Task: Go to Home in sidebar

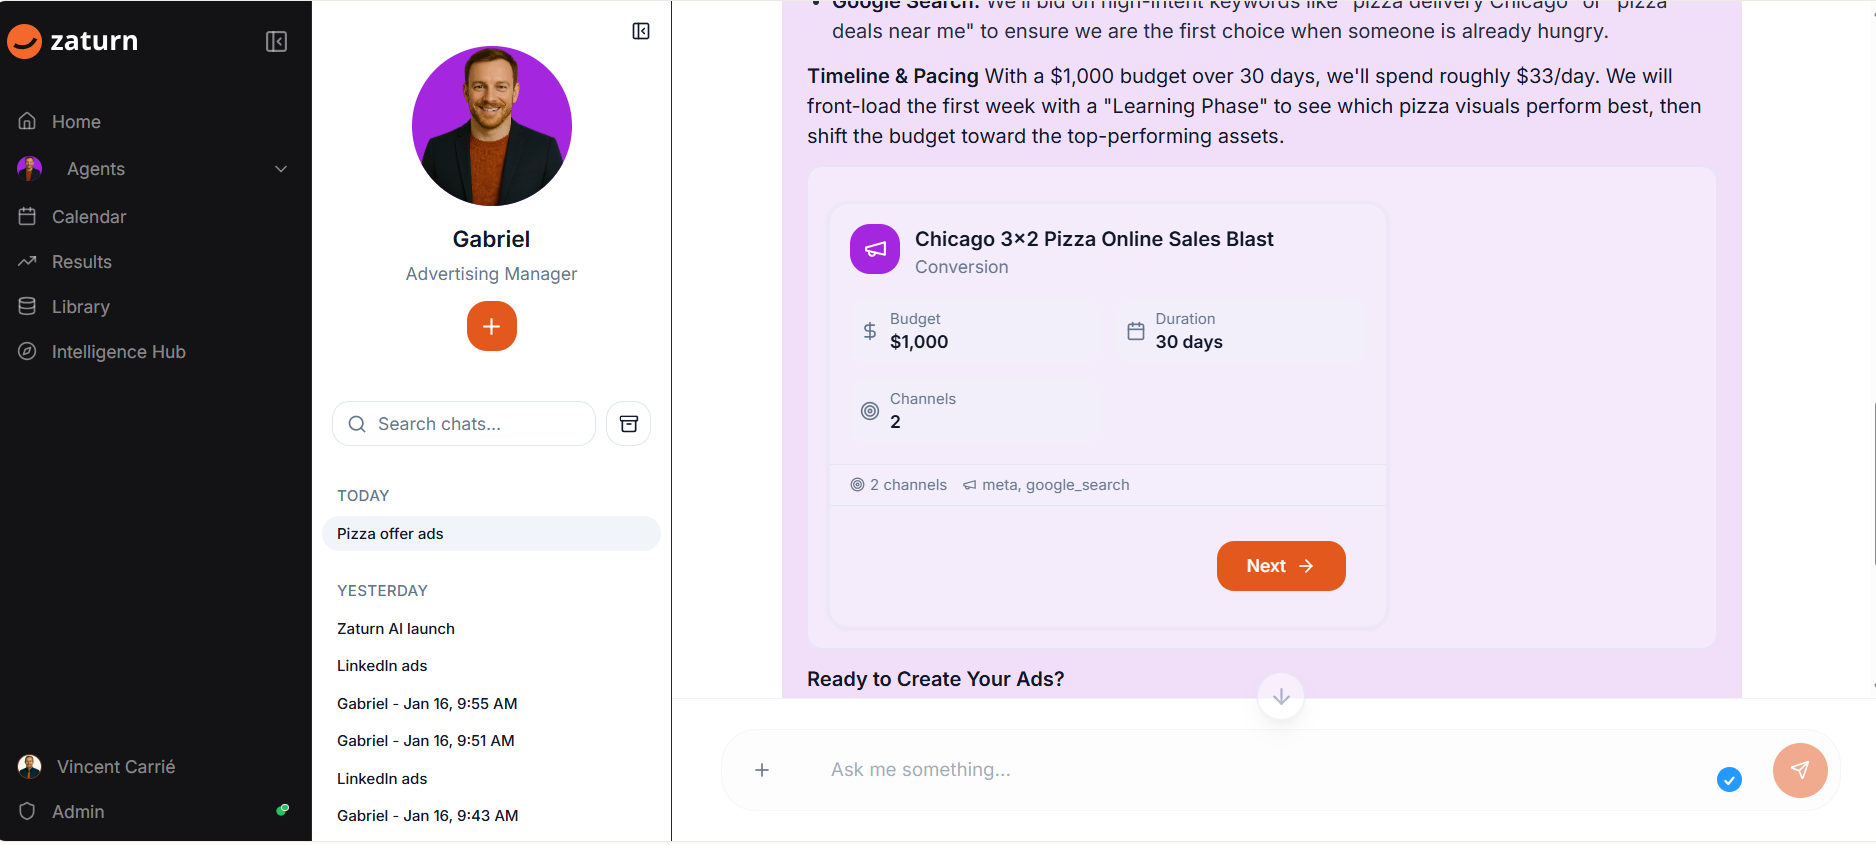Action: (x=76, y=122)
